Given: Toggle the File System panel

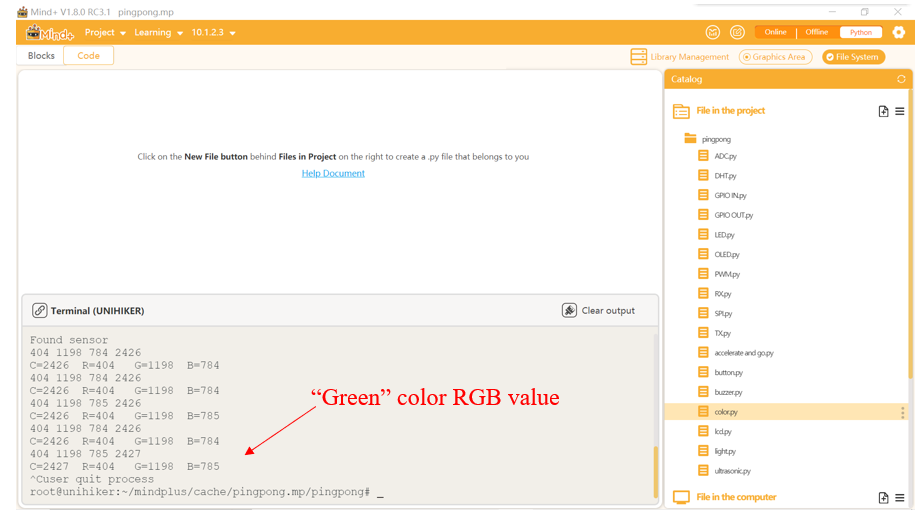Looking at the screenshot, I should click(x=853, y=57).
